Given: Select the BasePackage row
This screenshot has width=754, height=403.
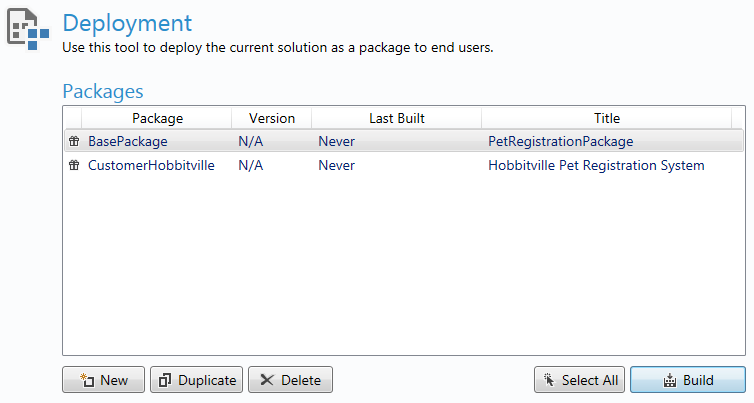Looking at the screenshot, I should tap(404, 141).
